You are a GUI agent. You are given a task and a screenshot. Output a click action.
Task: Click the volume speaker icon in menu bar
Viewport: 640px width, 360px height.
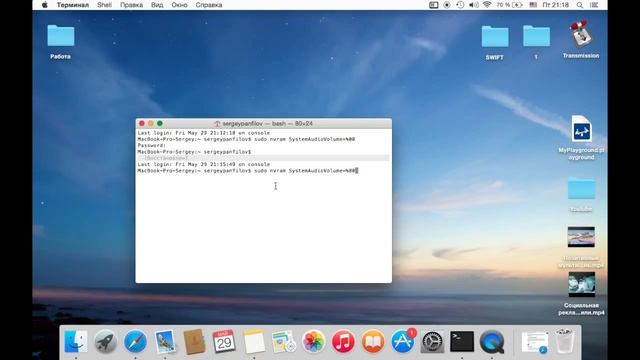(473, 5)
